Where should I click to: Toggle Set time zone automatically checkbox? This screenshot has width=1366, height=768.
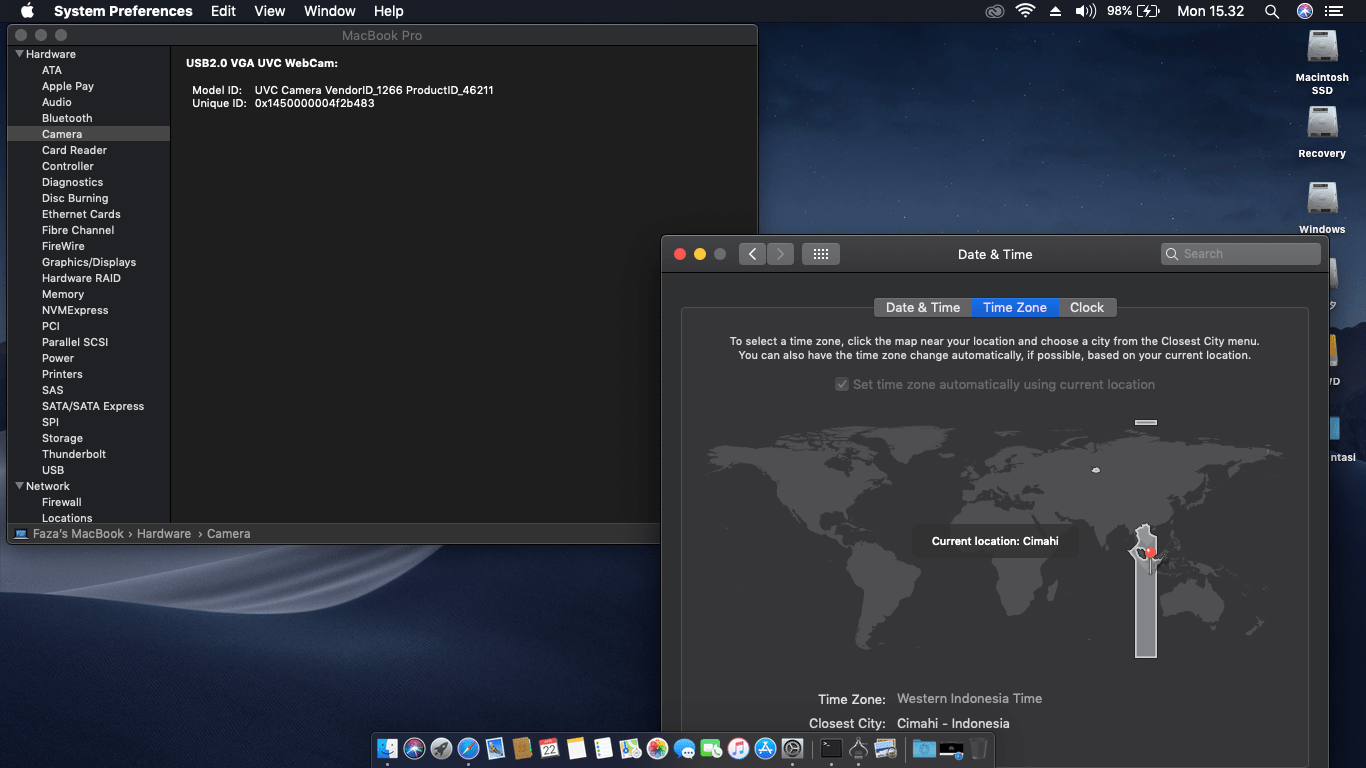tap(842, 385)
